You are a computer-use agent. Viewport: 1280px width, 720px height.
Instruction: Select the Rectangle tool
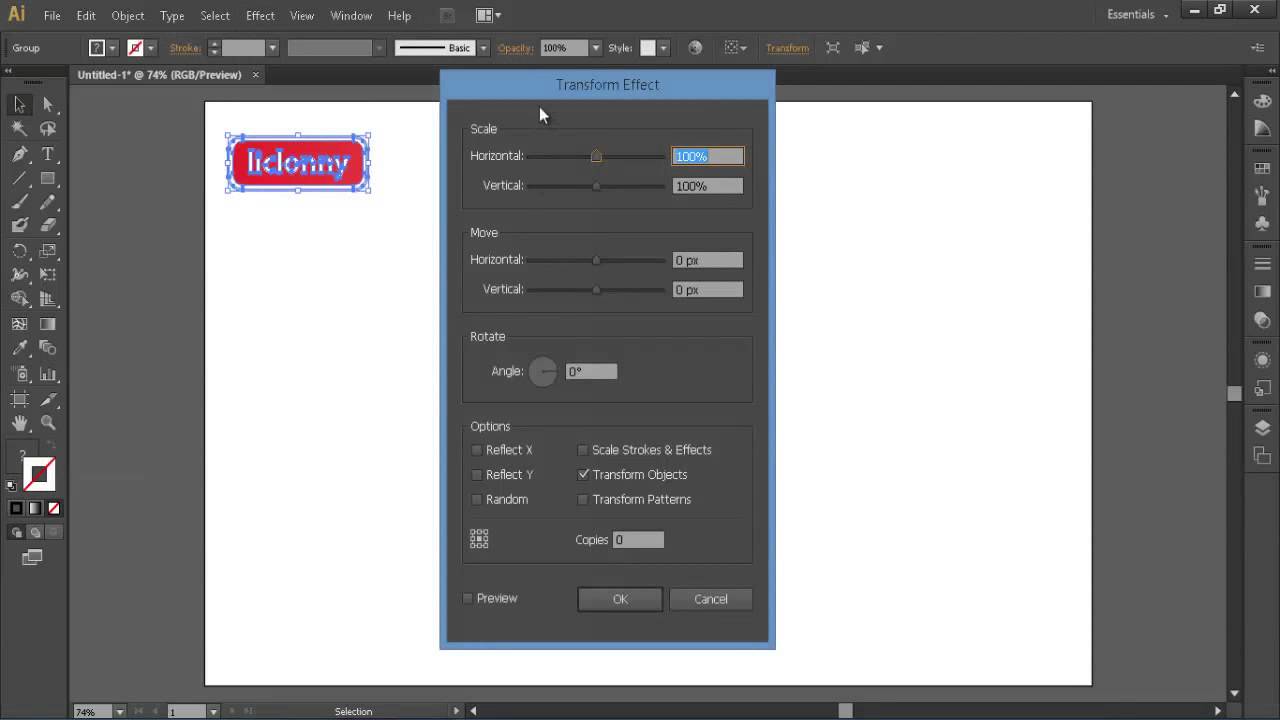(x=47, y=178)
